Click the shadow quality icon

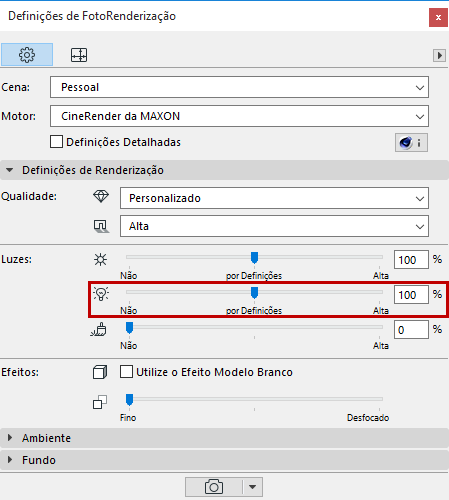(101, 226)
